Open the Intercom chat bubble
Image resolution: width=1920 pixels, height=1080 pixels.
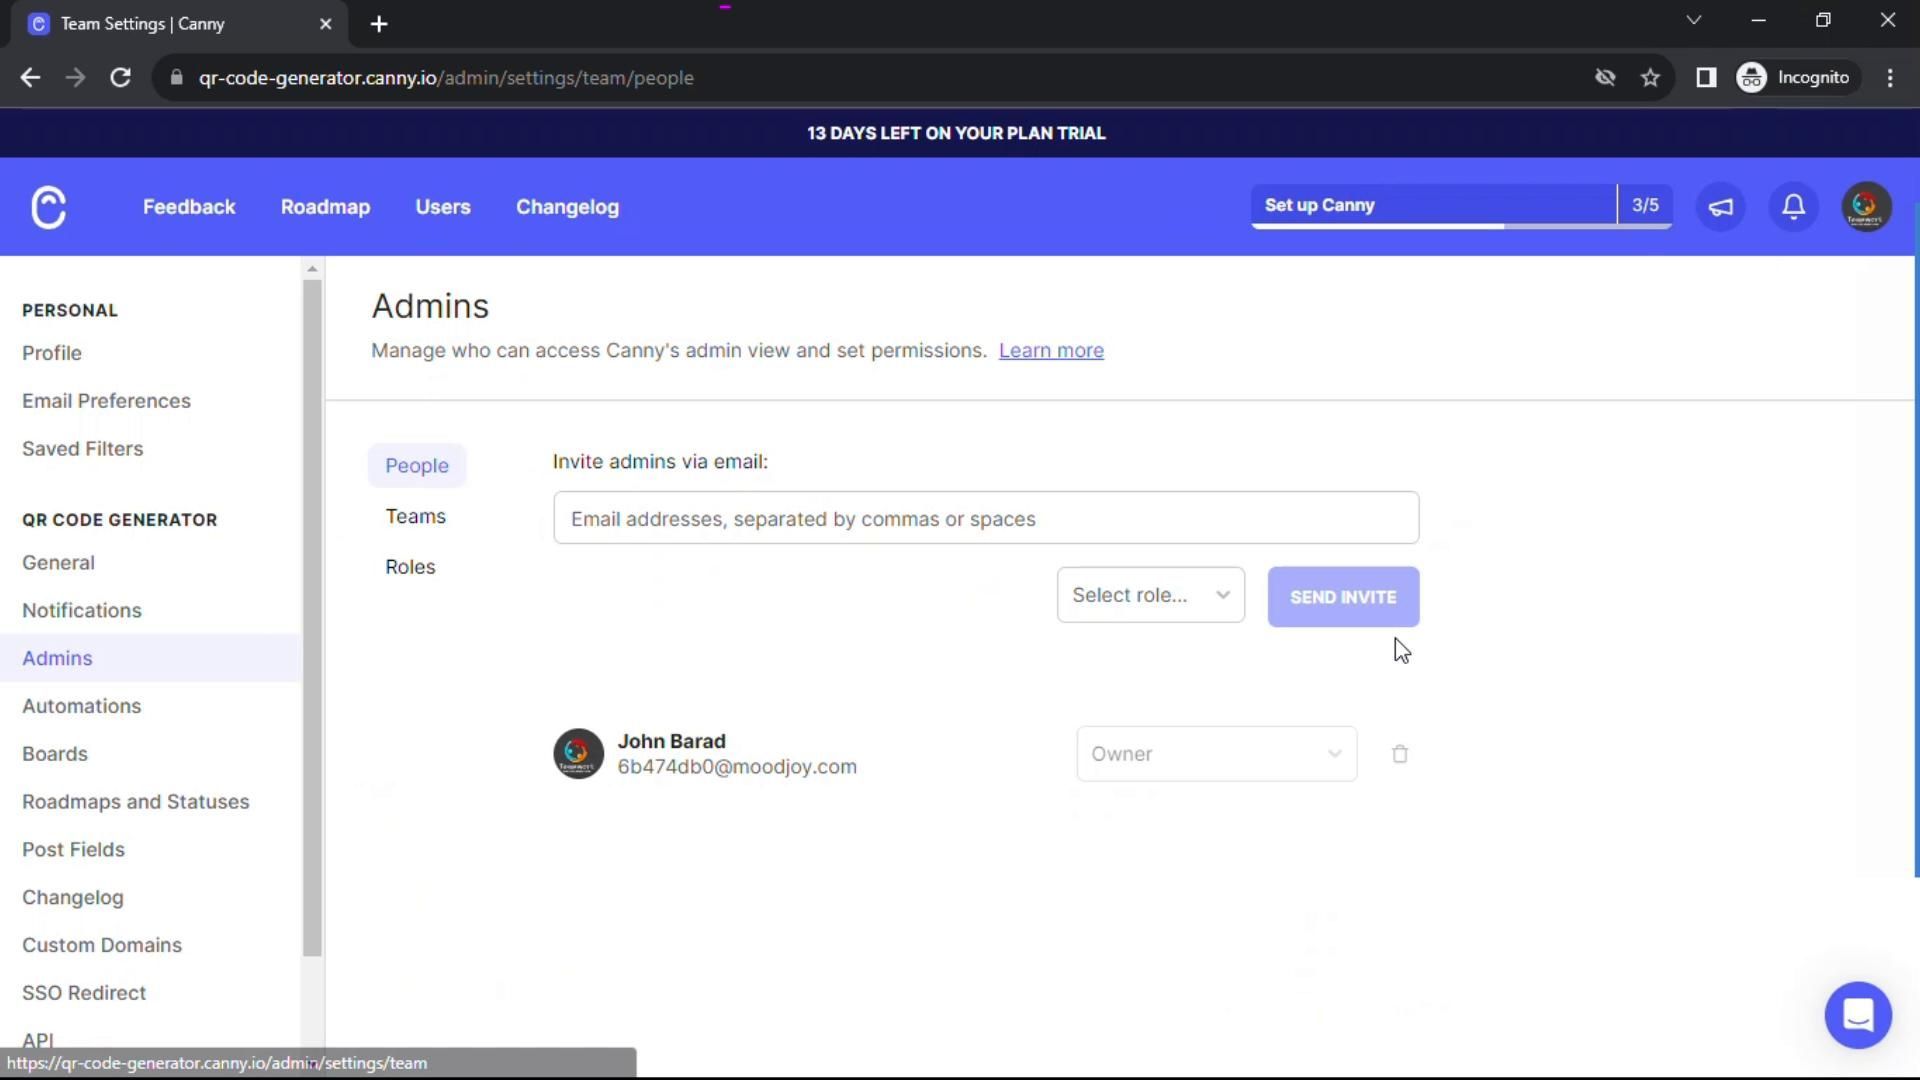click(x=1857, y=1015)
